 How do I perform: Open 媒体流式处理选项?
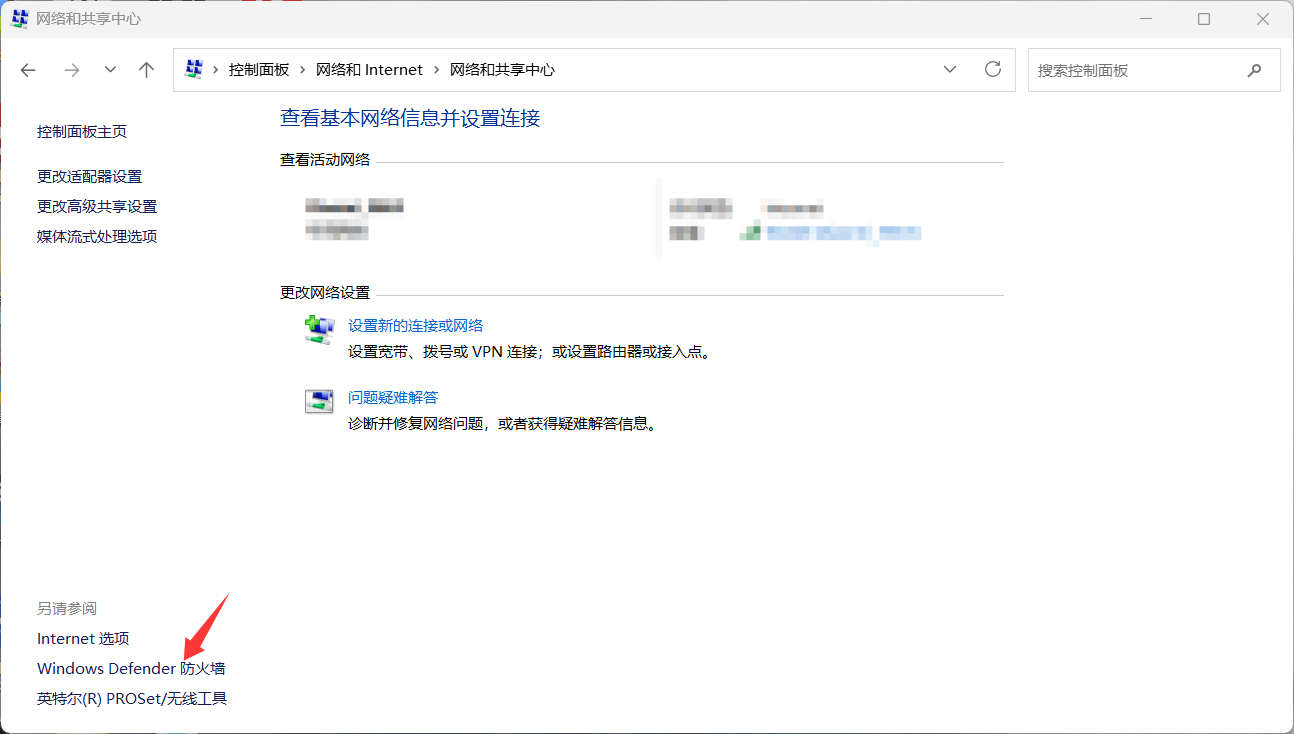(x=96, y=235)
